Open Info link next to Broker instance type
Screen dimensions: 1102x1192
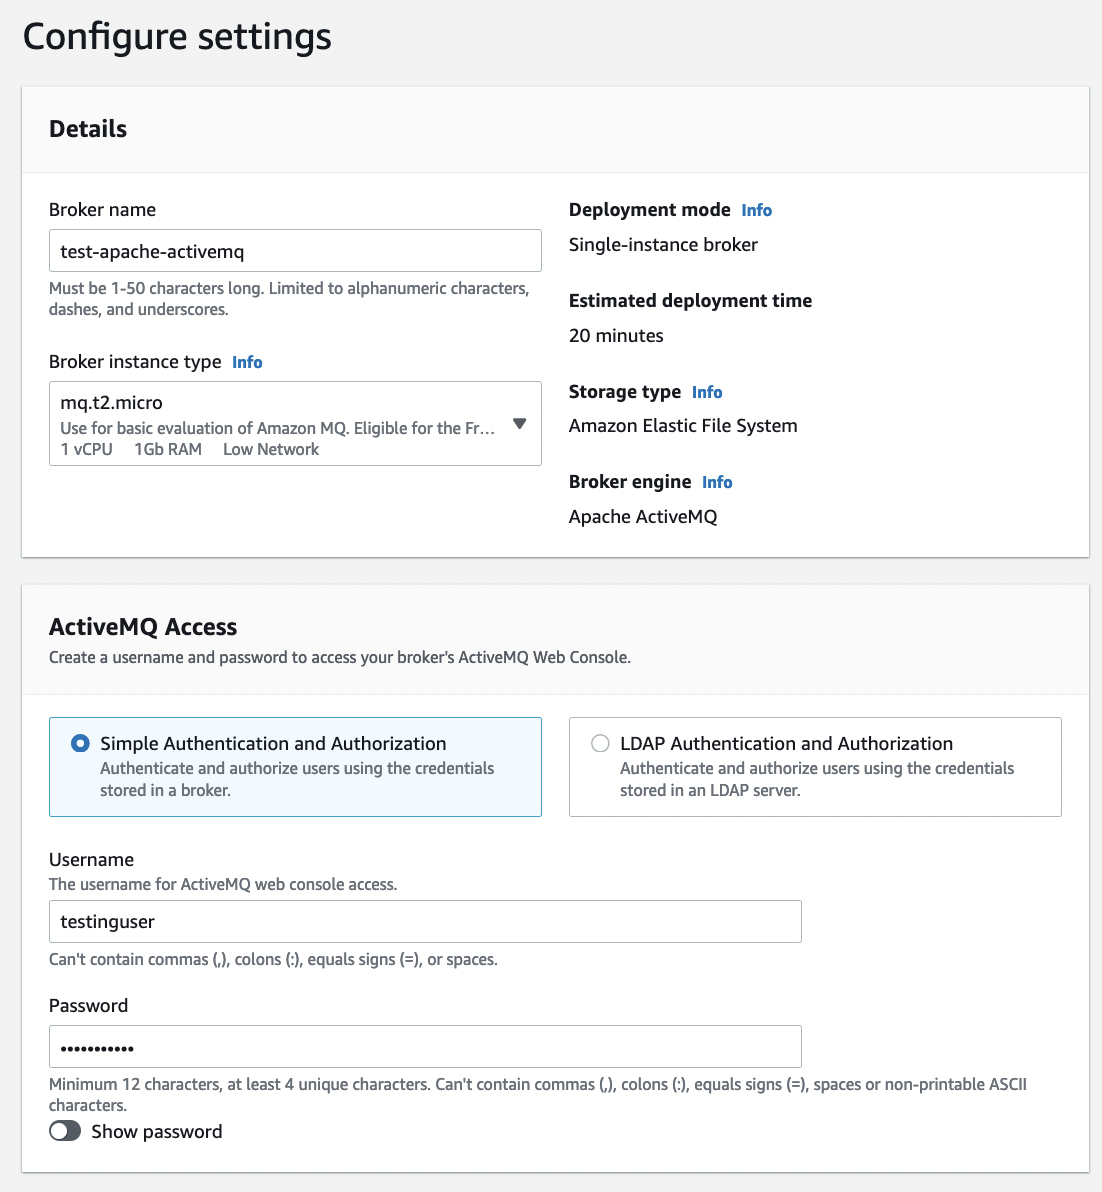click(x=247, y=362)
